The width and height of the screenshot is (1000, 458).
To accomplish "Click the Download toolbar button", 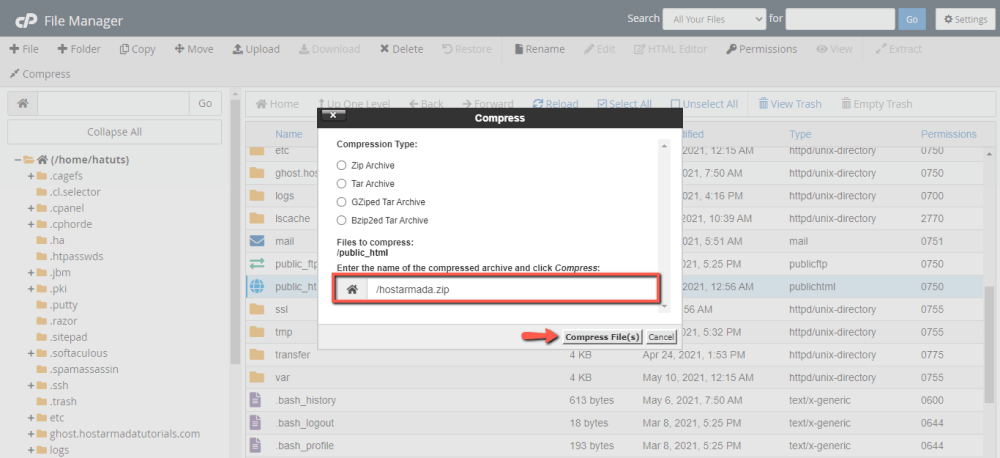I will (329, 49).
